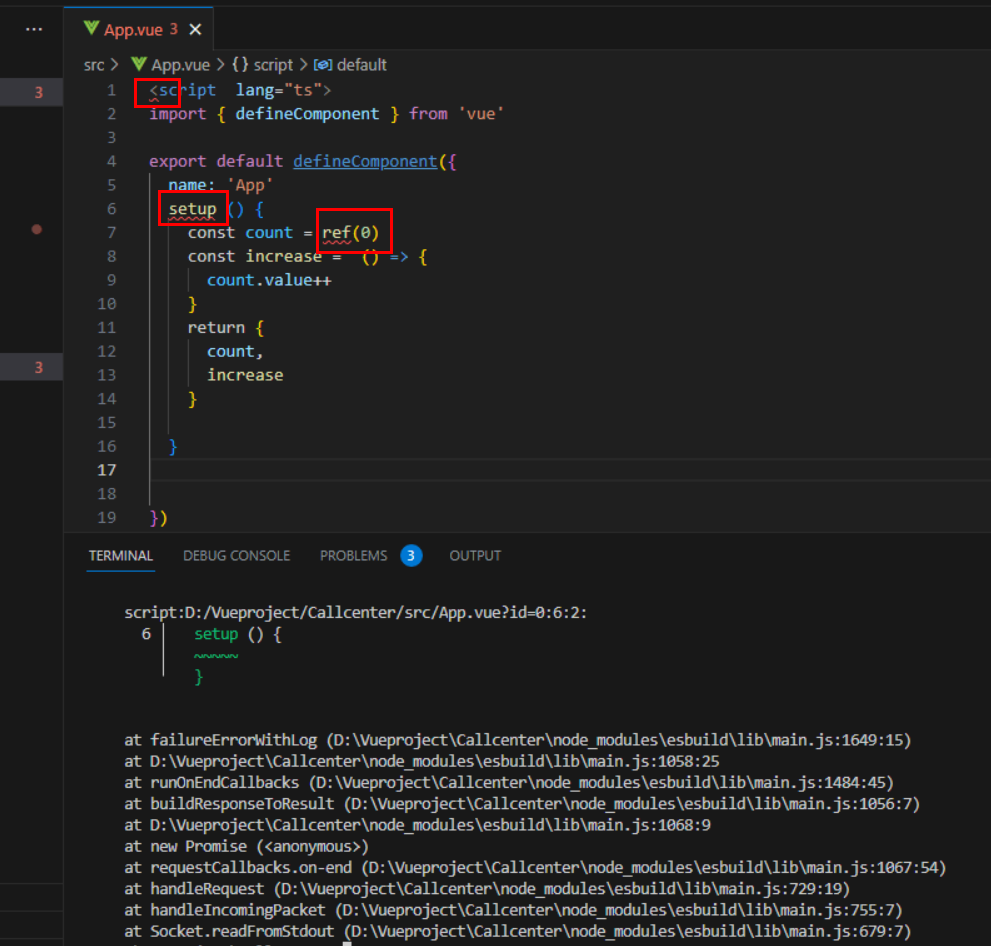Click ref(0) on line 7
The height and width of the screenshot is (946, 991).
[351, 233]
